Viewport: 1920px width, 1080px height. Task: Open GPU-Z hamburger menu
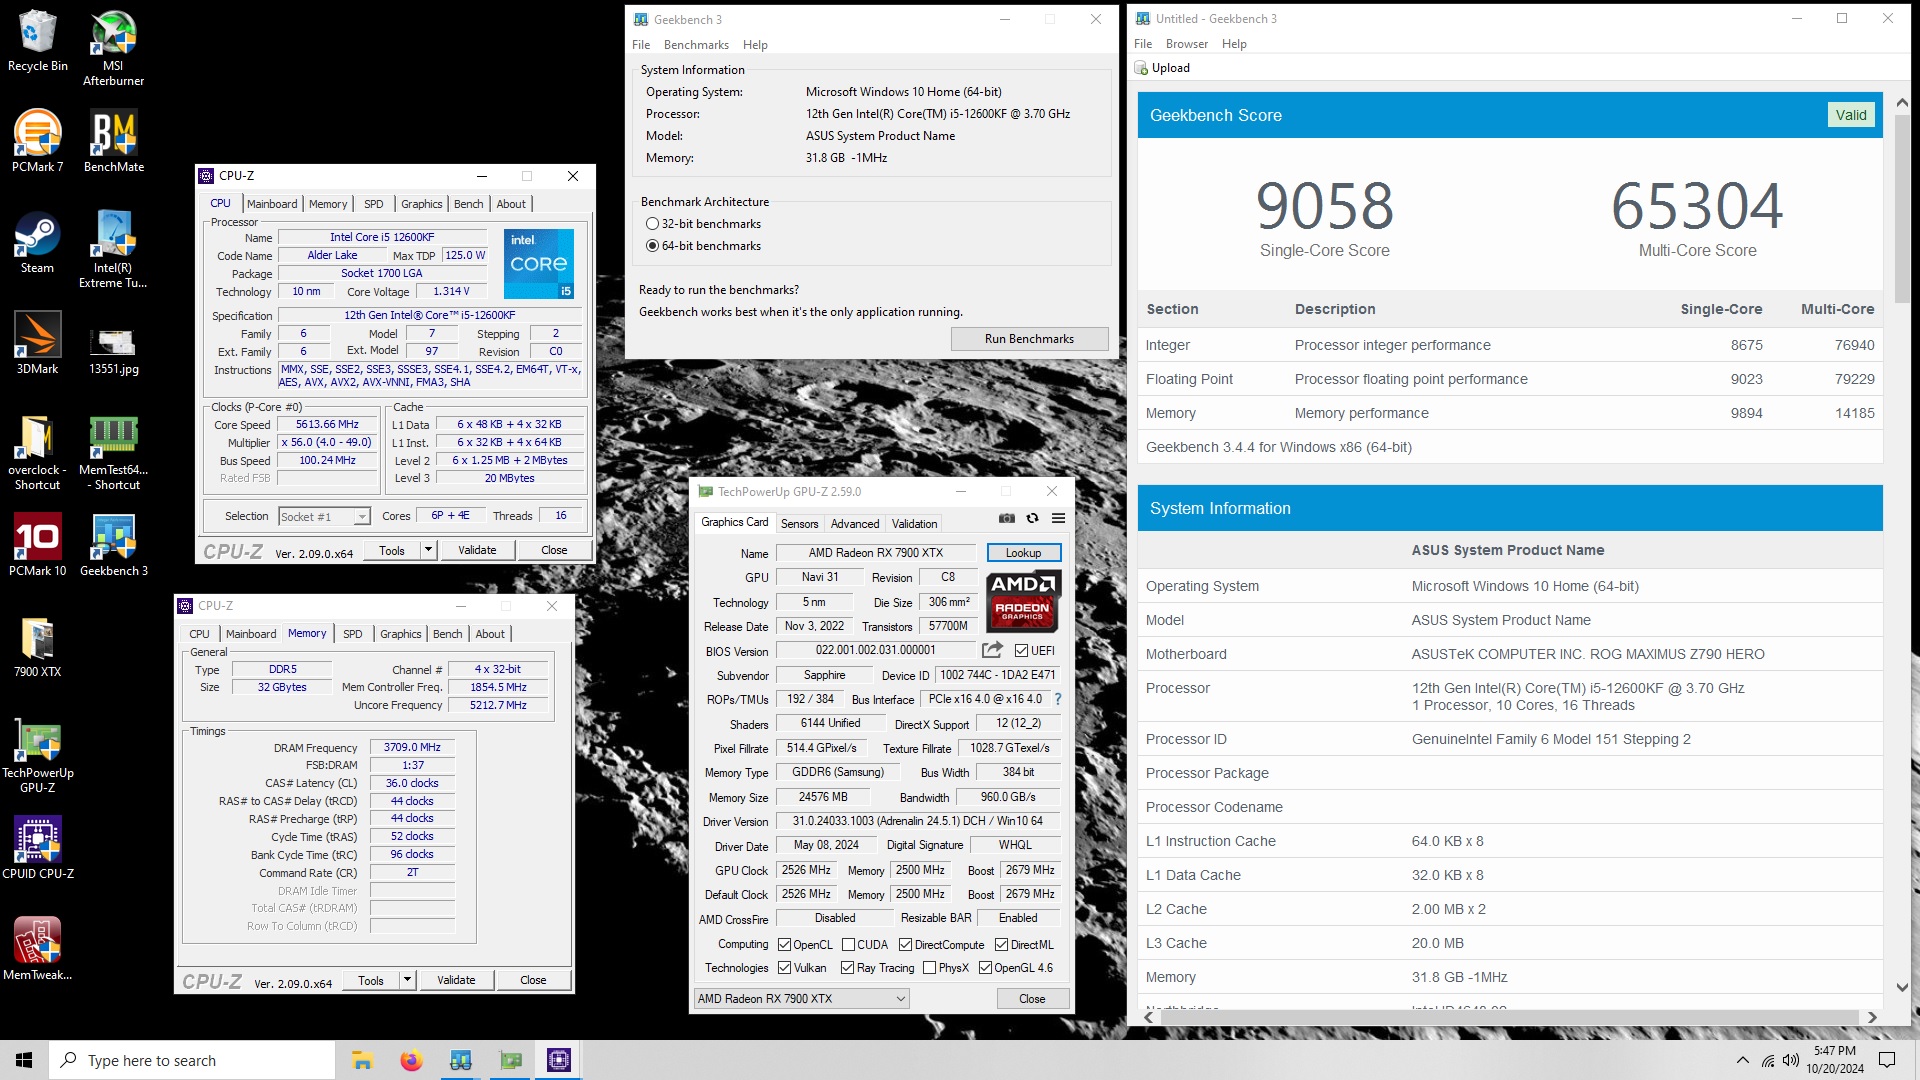coord(1058,518)
